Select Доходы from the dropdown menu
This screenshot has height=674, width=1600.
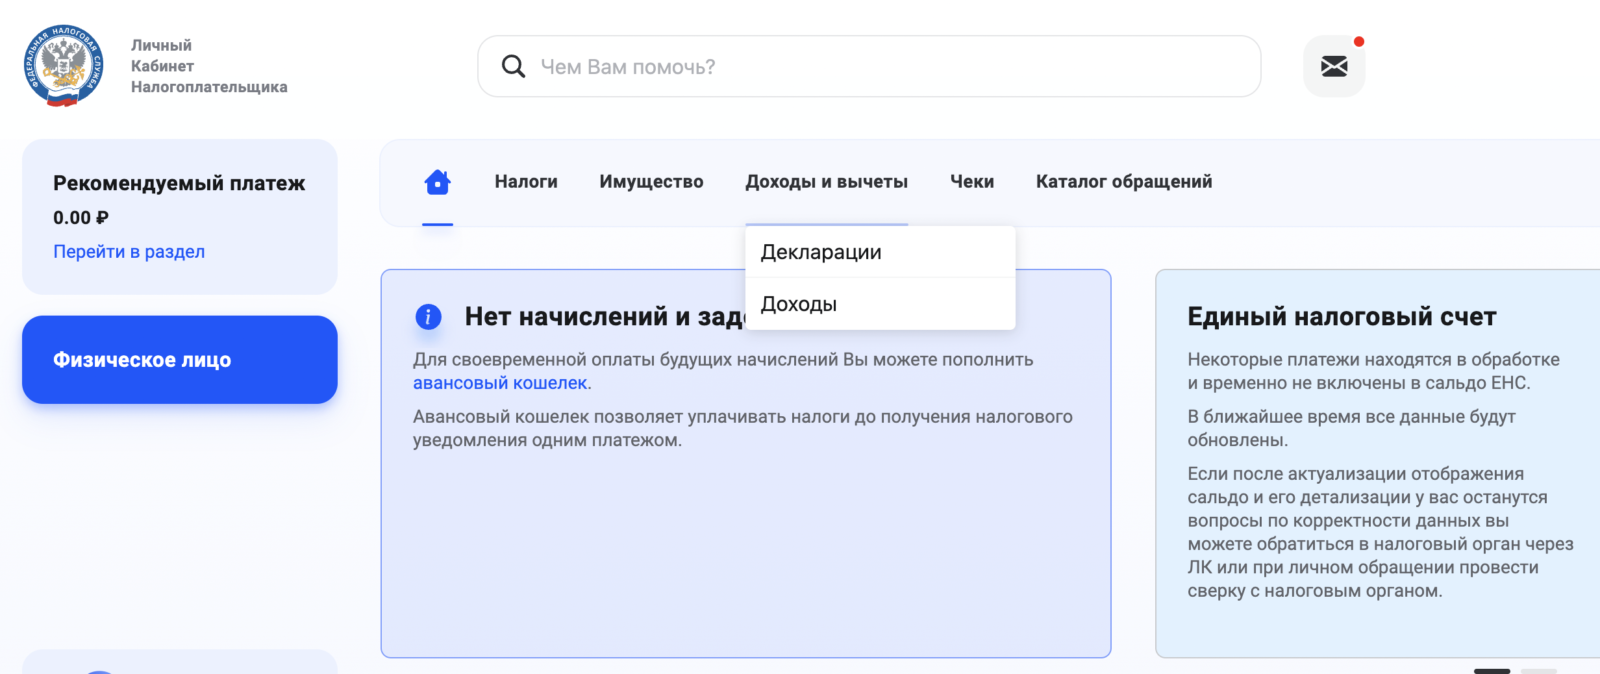pyautogui.click(x=880, y=304)
